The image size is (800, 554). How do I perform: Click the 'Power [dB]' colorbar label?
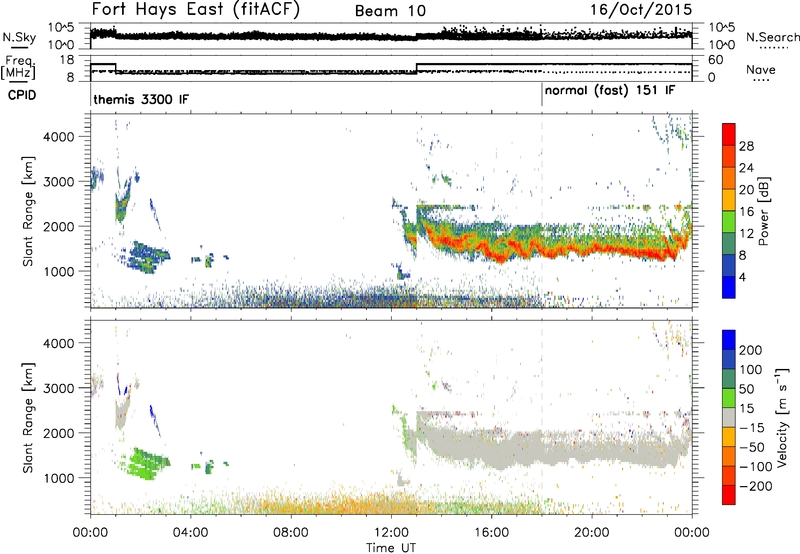coord(763,211)
